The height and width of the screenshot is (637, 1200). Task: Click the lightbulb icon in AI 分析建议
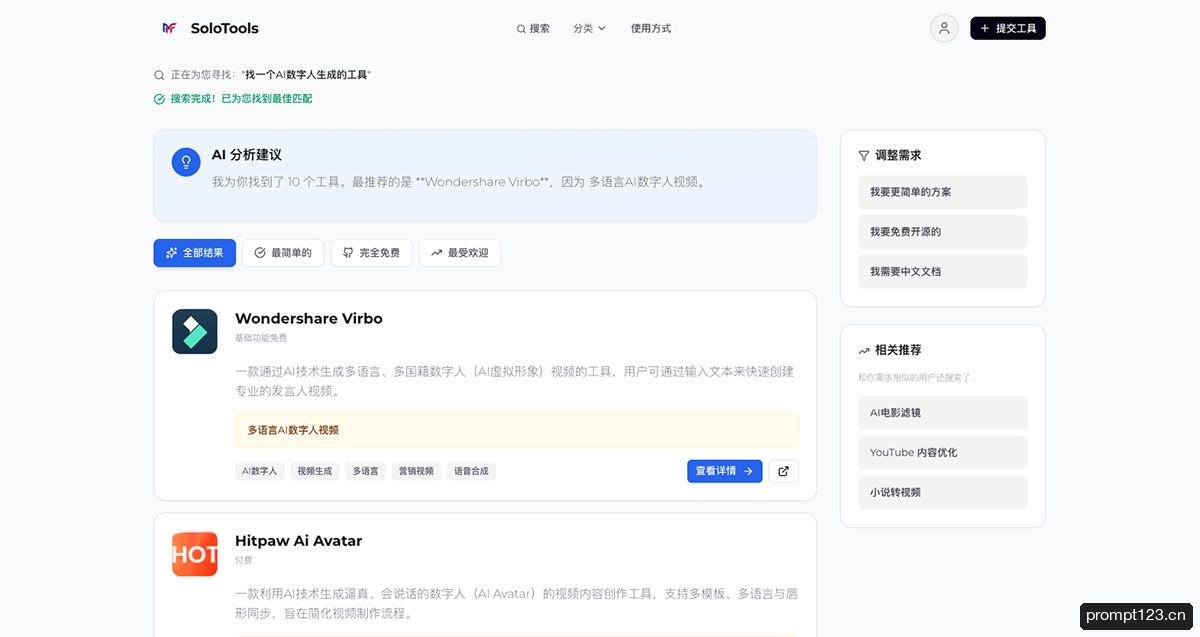coord(186,162)
